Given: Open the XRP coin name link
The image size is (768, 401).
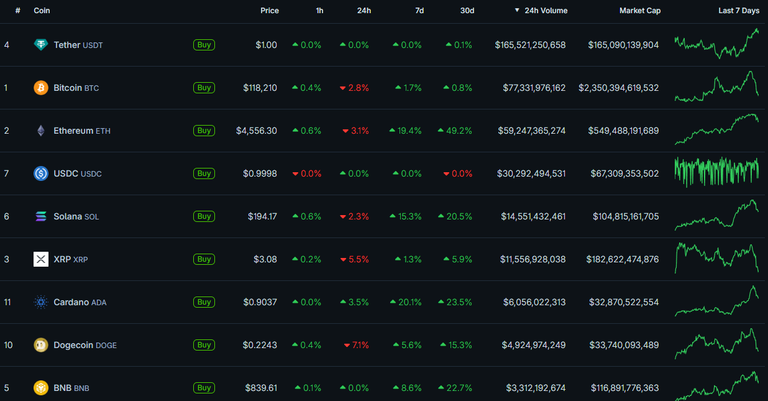Looking at the screenshot, I should click(x=71, y=259).
